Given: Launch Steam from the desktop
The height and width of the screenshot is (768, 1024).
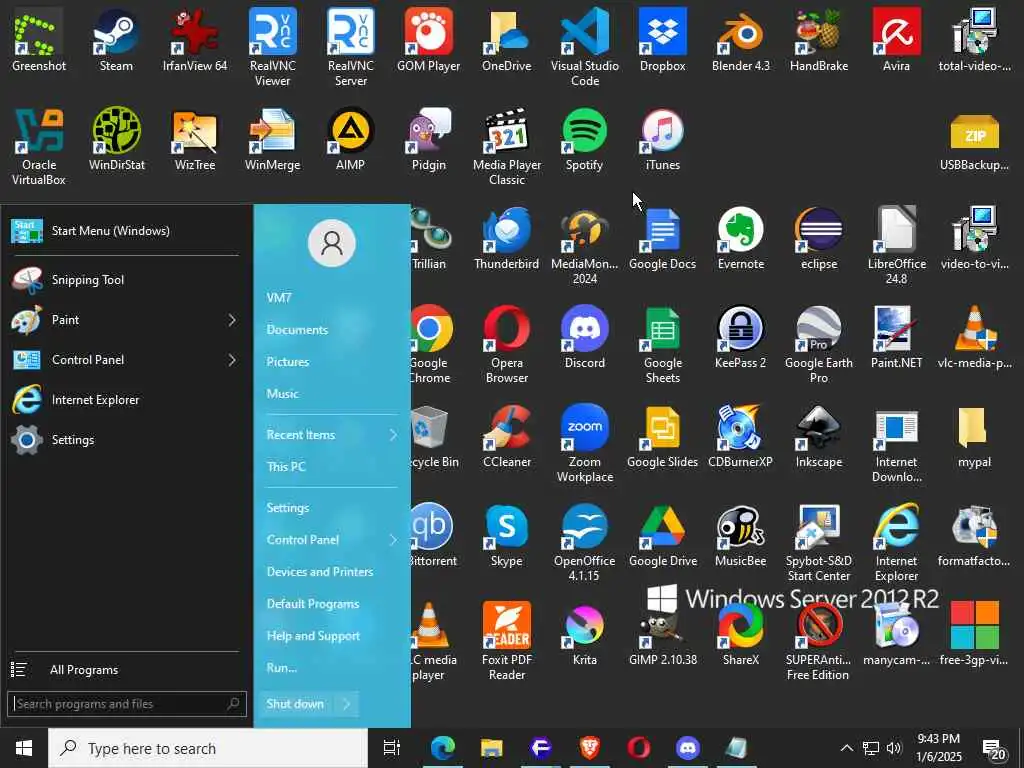Looking at the screenshot, I should coord(116,39).
